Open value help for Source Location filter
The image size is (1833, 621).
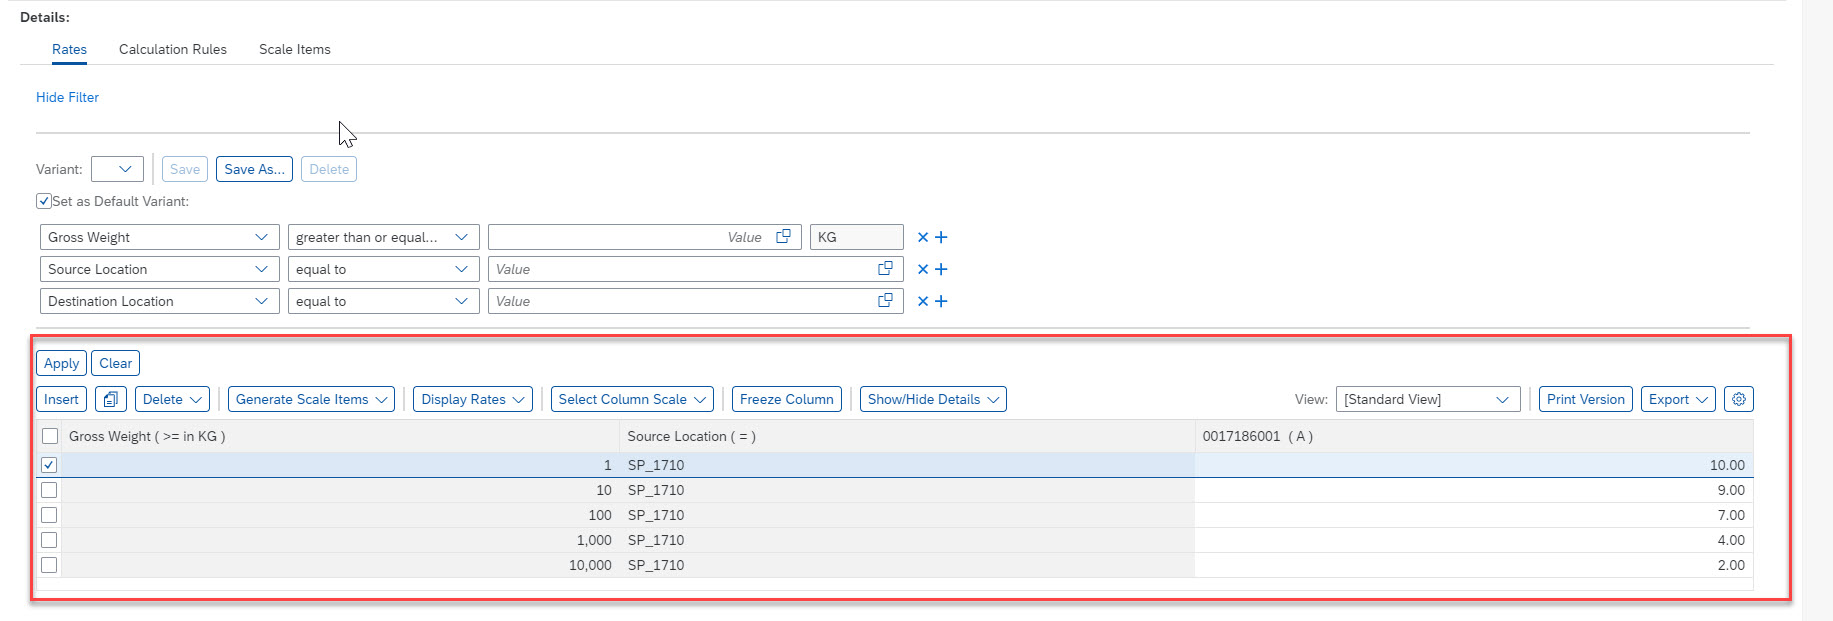[x=885, y=269]
